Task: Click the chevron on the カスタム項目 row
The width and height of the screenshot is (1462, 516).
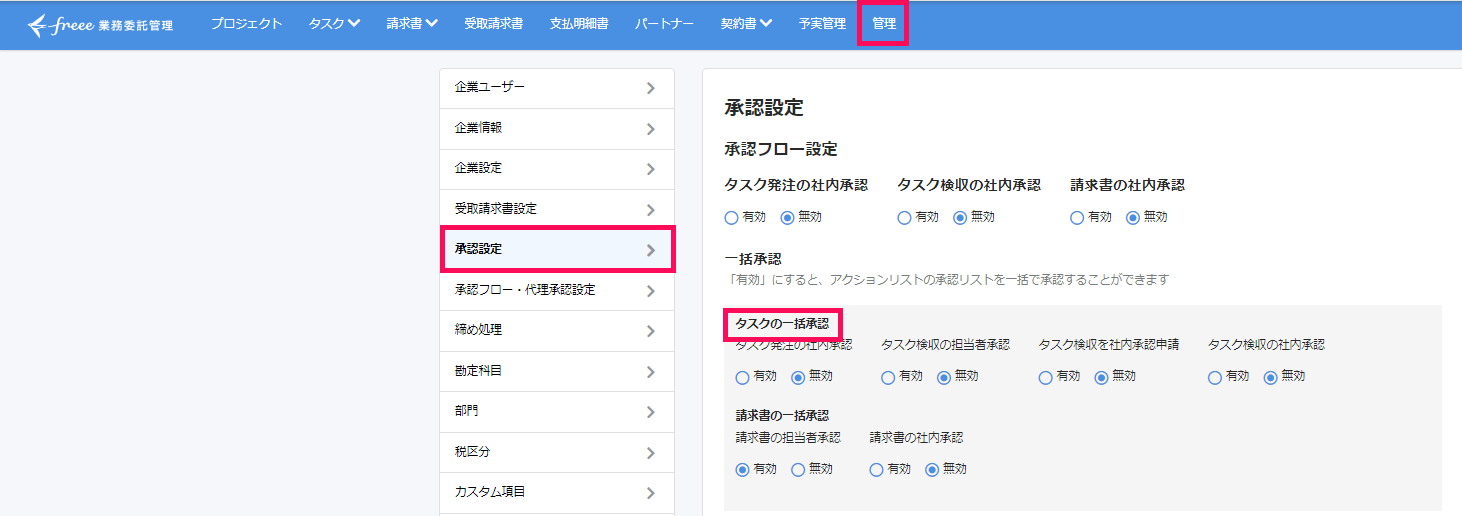Action: pos(651,493)
